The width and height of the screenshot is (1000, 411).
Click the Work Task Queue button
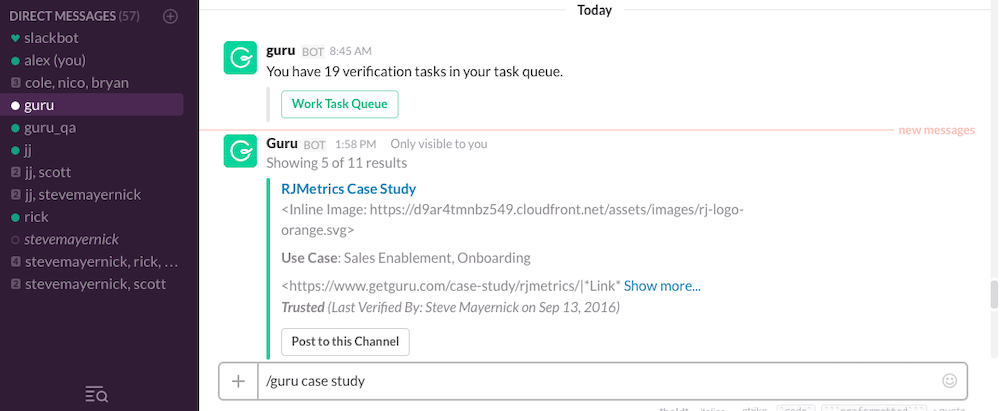tap(339, 104)
